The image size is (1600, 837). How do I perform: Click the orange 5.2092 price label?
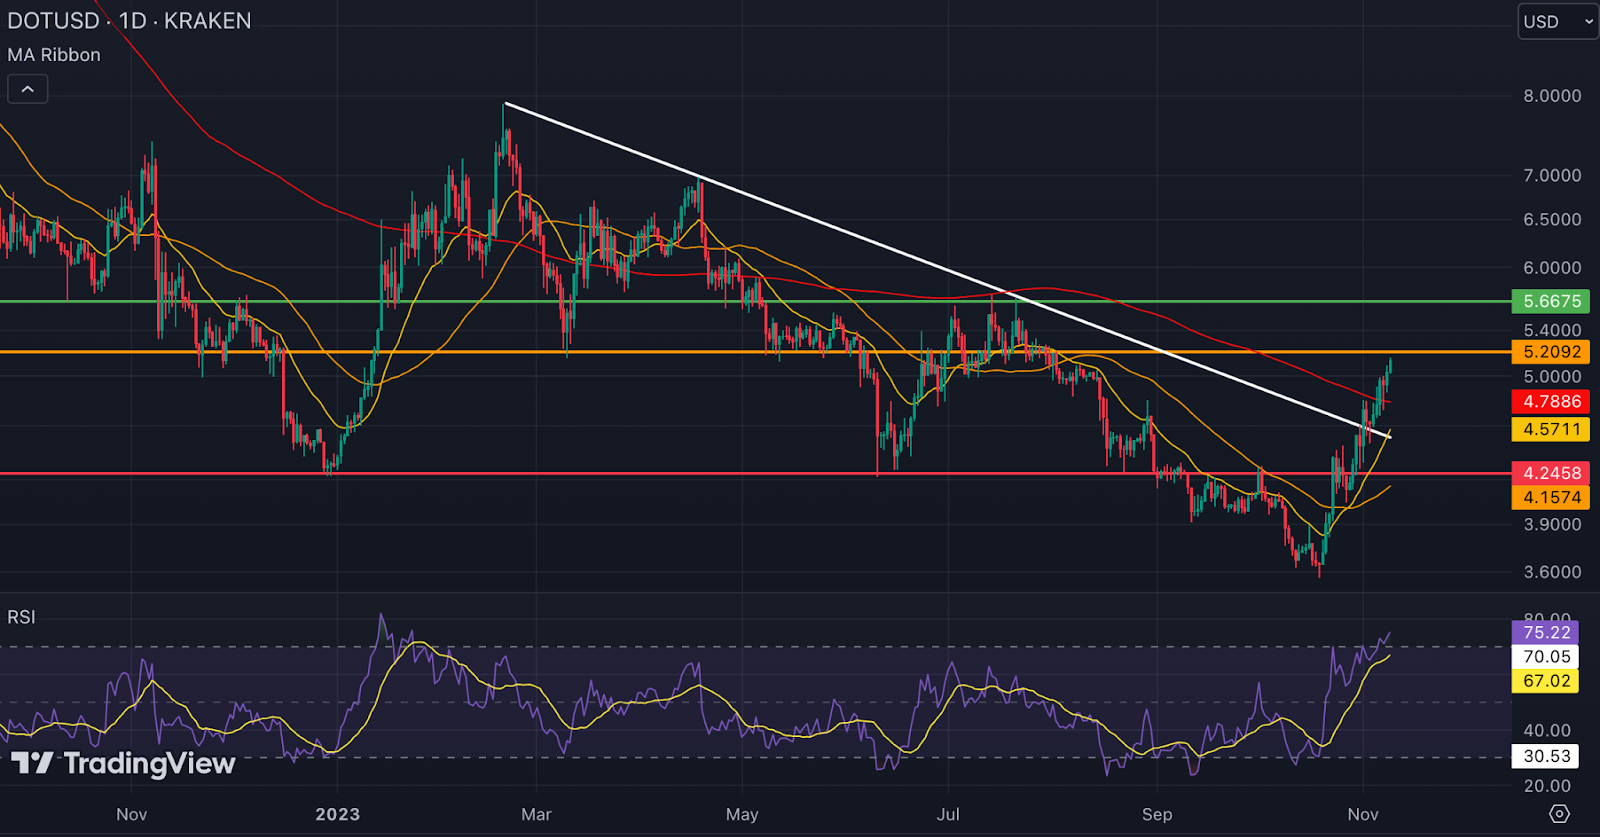1551,352
